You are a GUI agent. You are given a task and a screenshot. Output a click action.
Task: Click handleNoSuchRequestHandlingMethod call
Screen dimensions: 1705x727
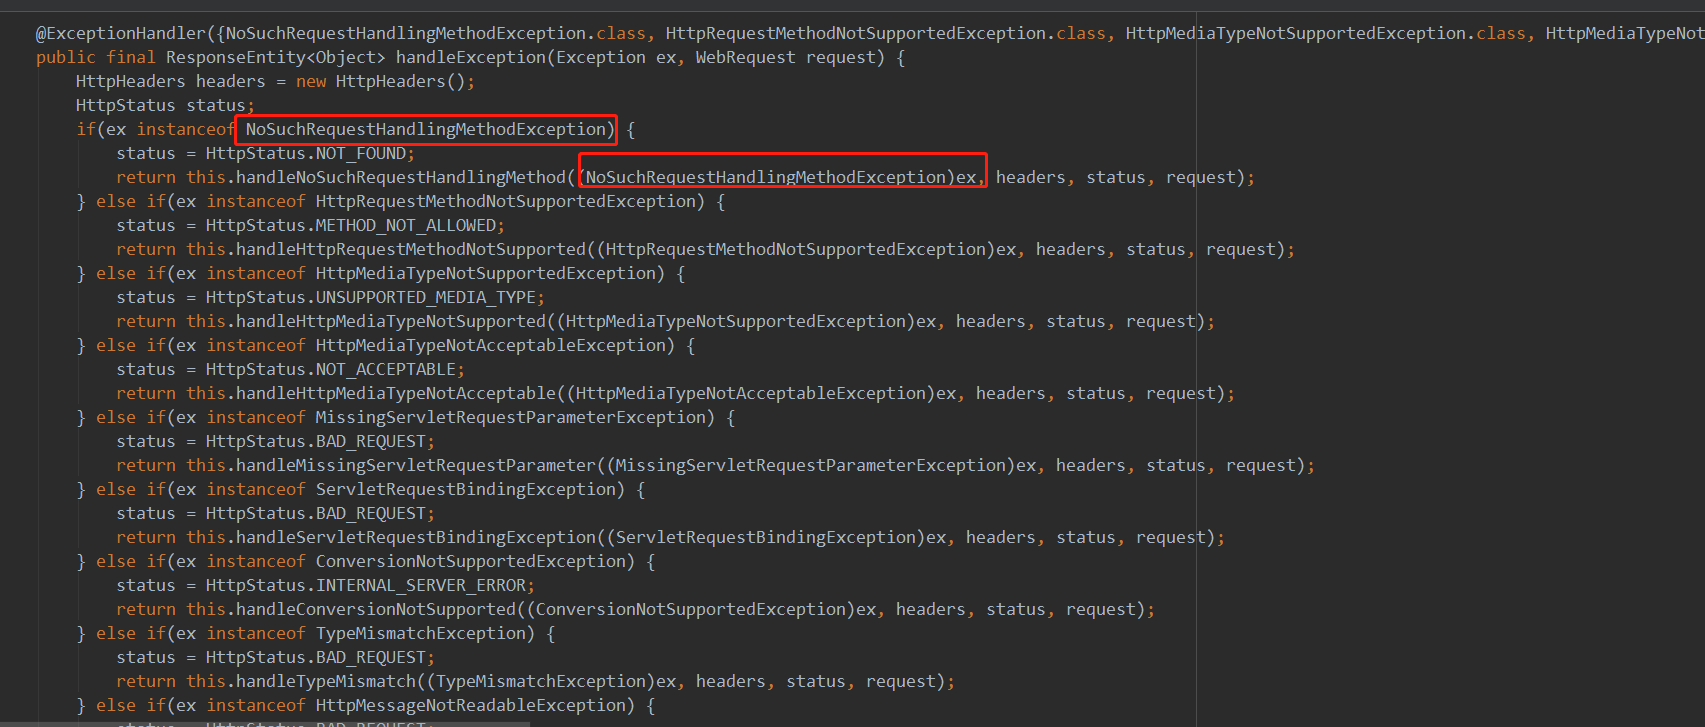click(400, 177)
